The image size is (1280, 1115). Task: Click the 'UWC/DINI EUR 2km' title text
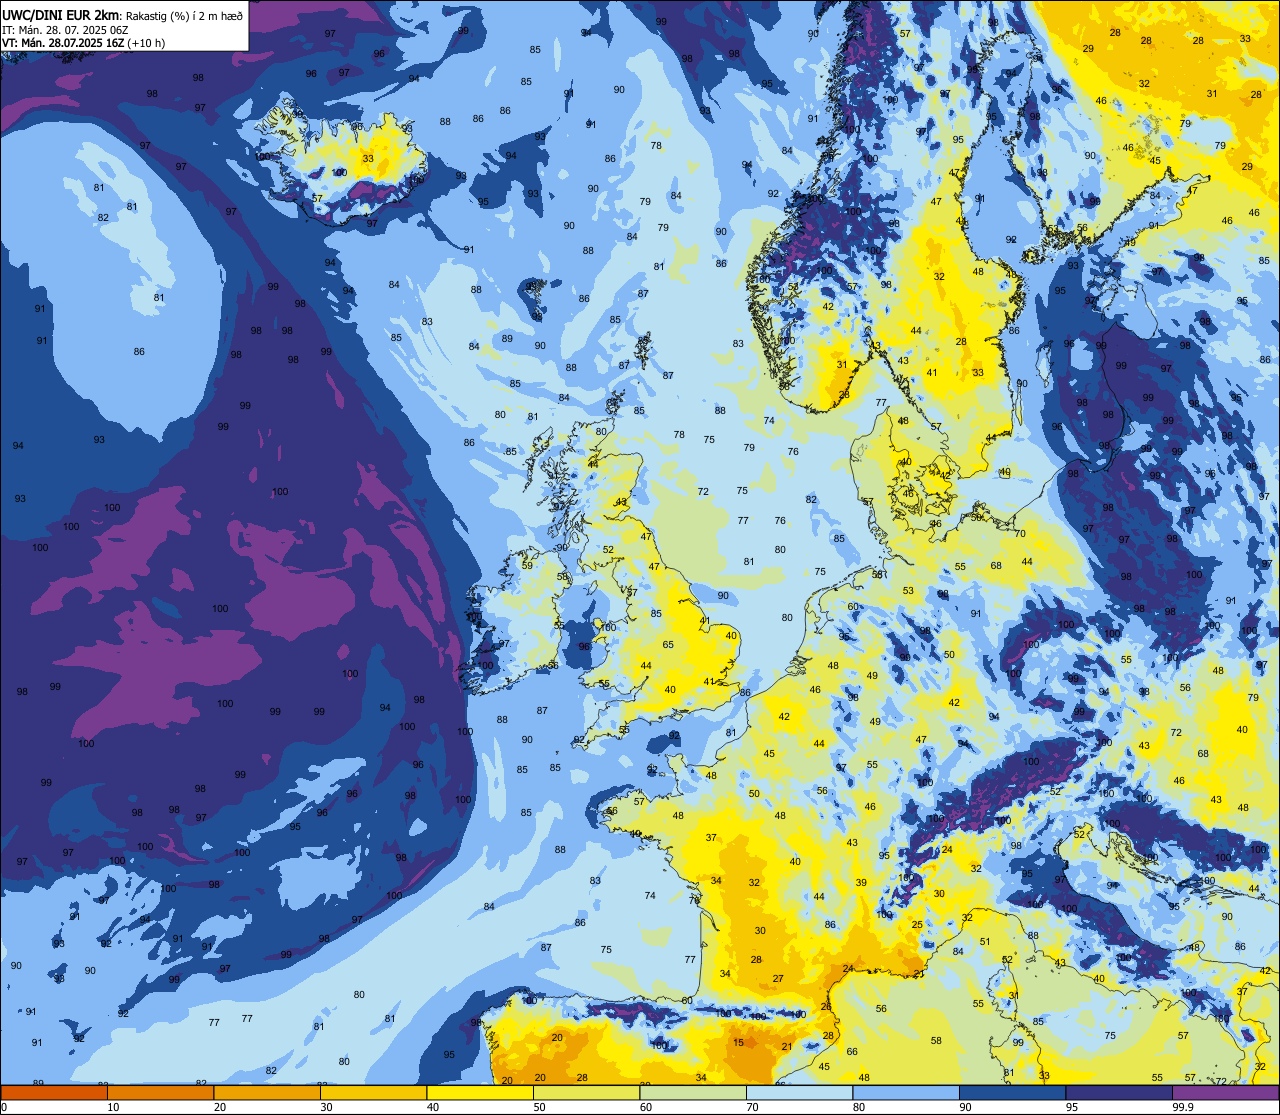click(60, 15)
